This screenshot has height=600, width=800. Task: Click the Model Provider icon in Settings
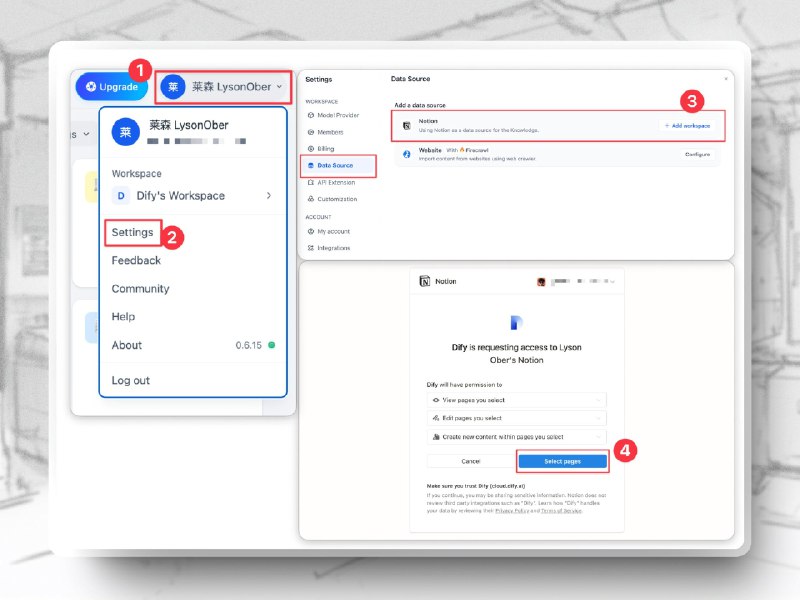coord(311,115)
